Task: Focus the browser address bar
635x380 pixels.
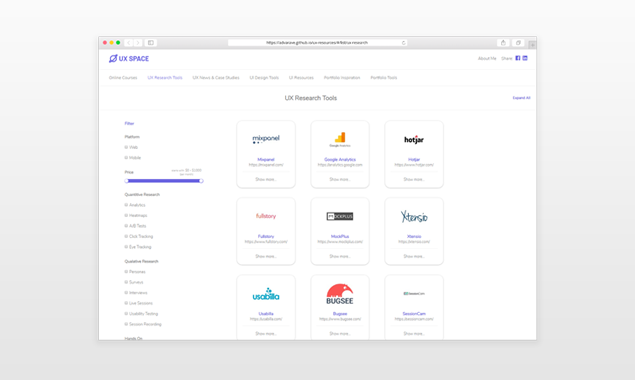Action: point(317,43)
